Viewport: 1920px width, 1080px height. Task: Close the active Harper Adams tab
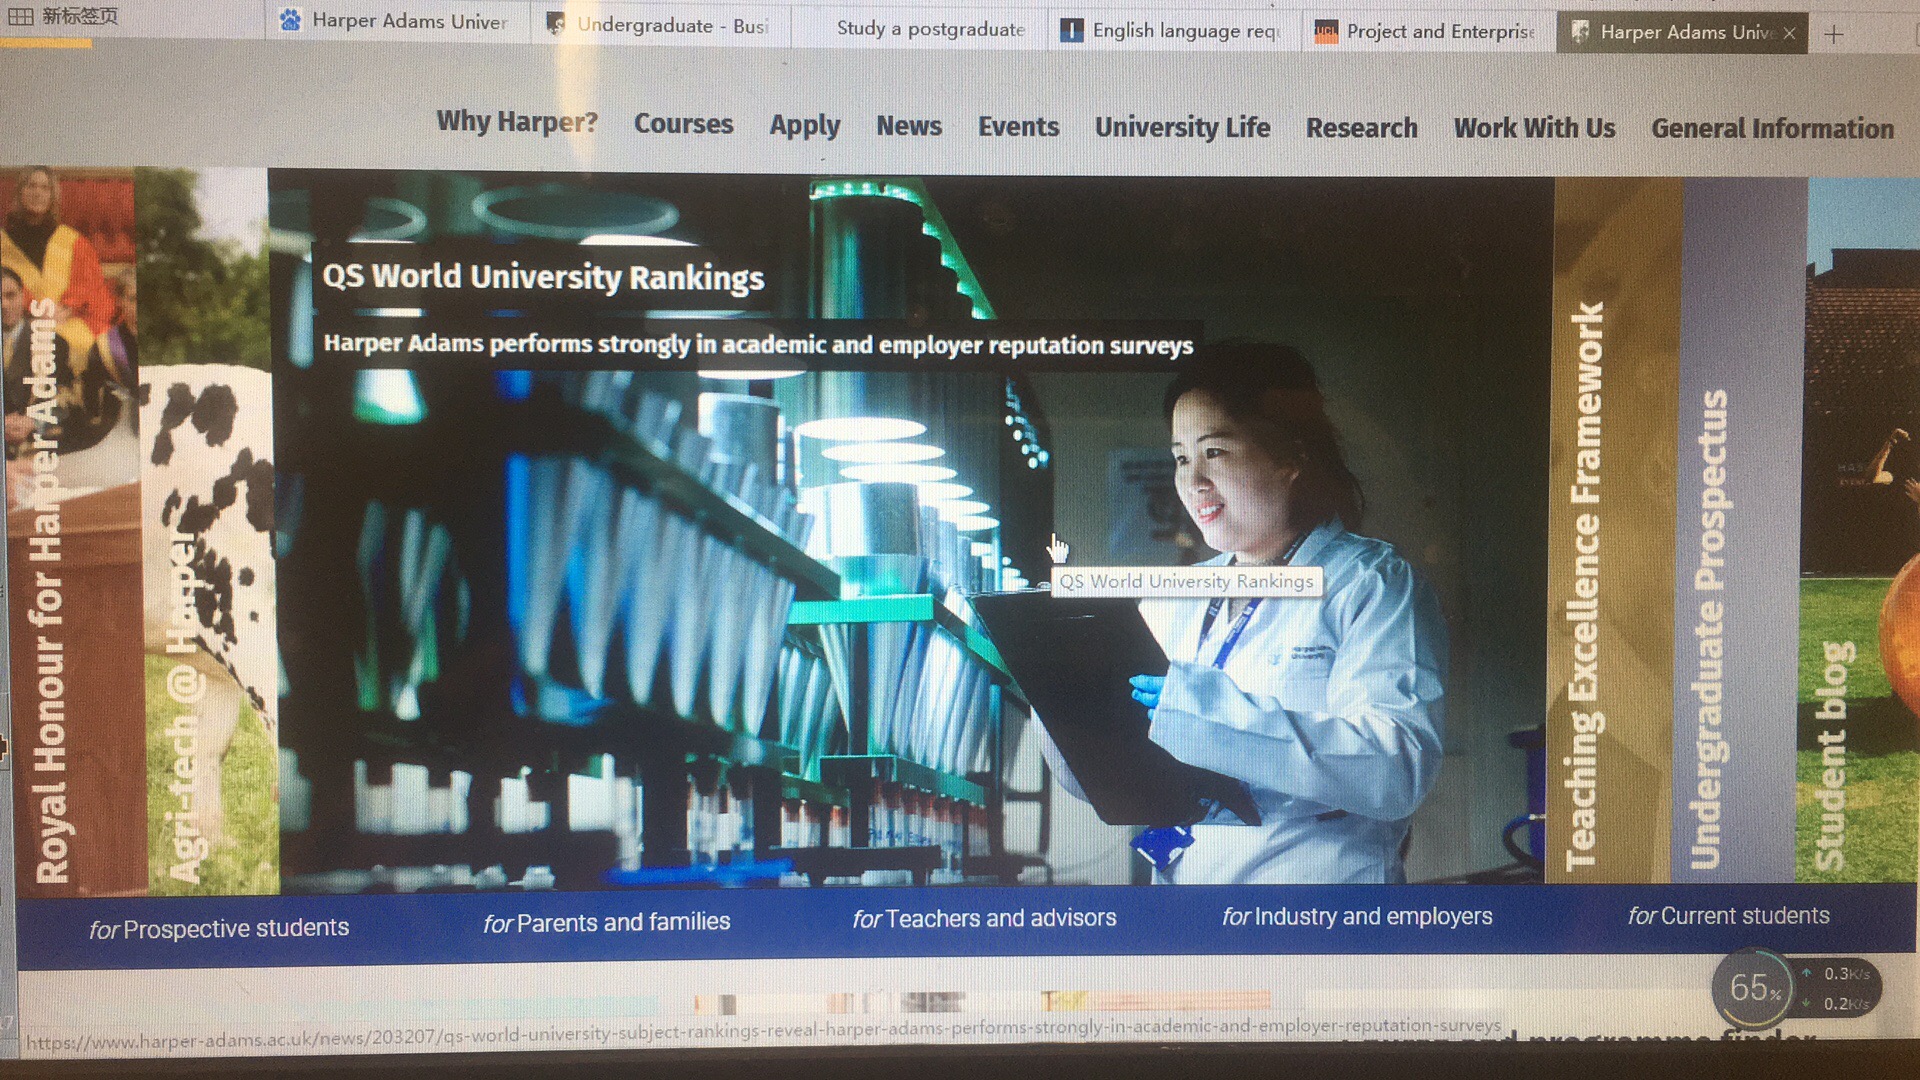click(1789, 34)
